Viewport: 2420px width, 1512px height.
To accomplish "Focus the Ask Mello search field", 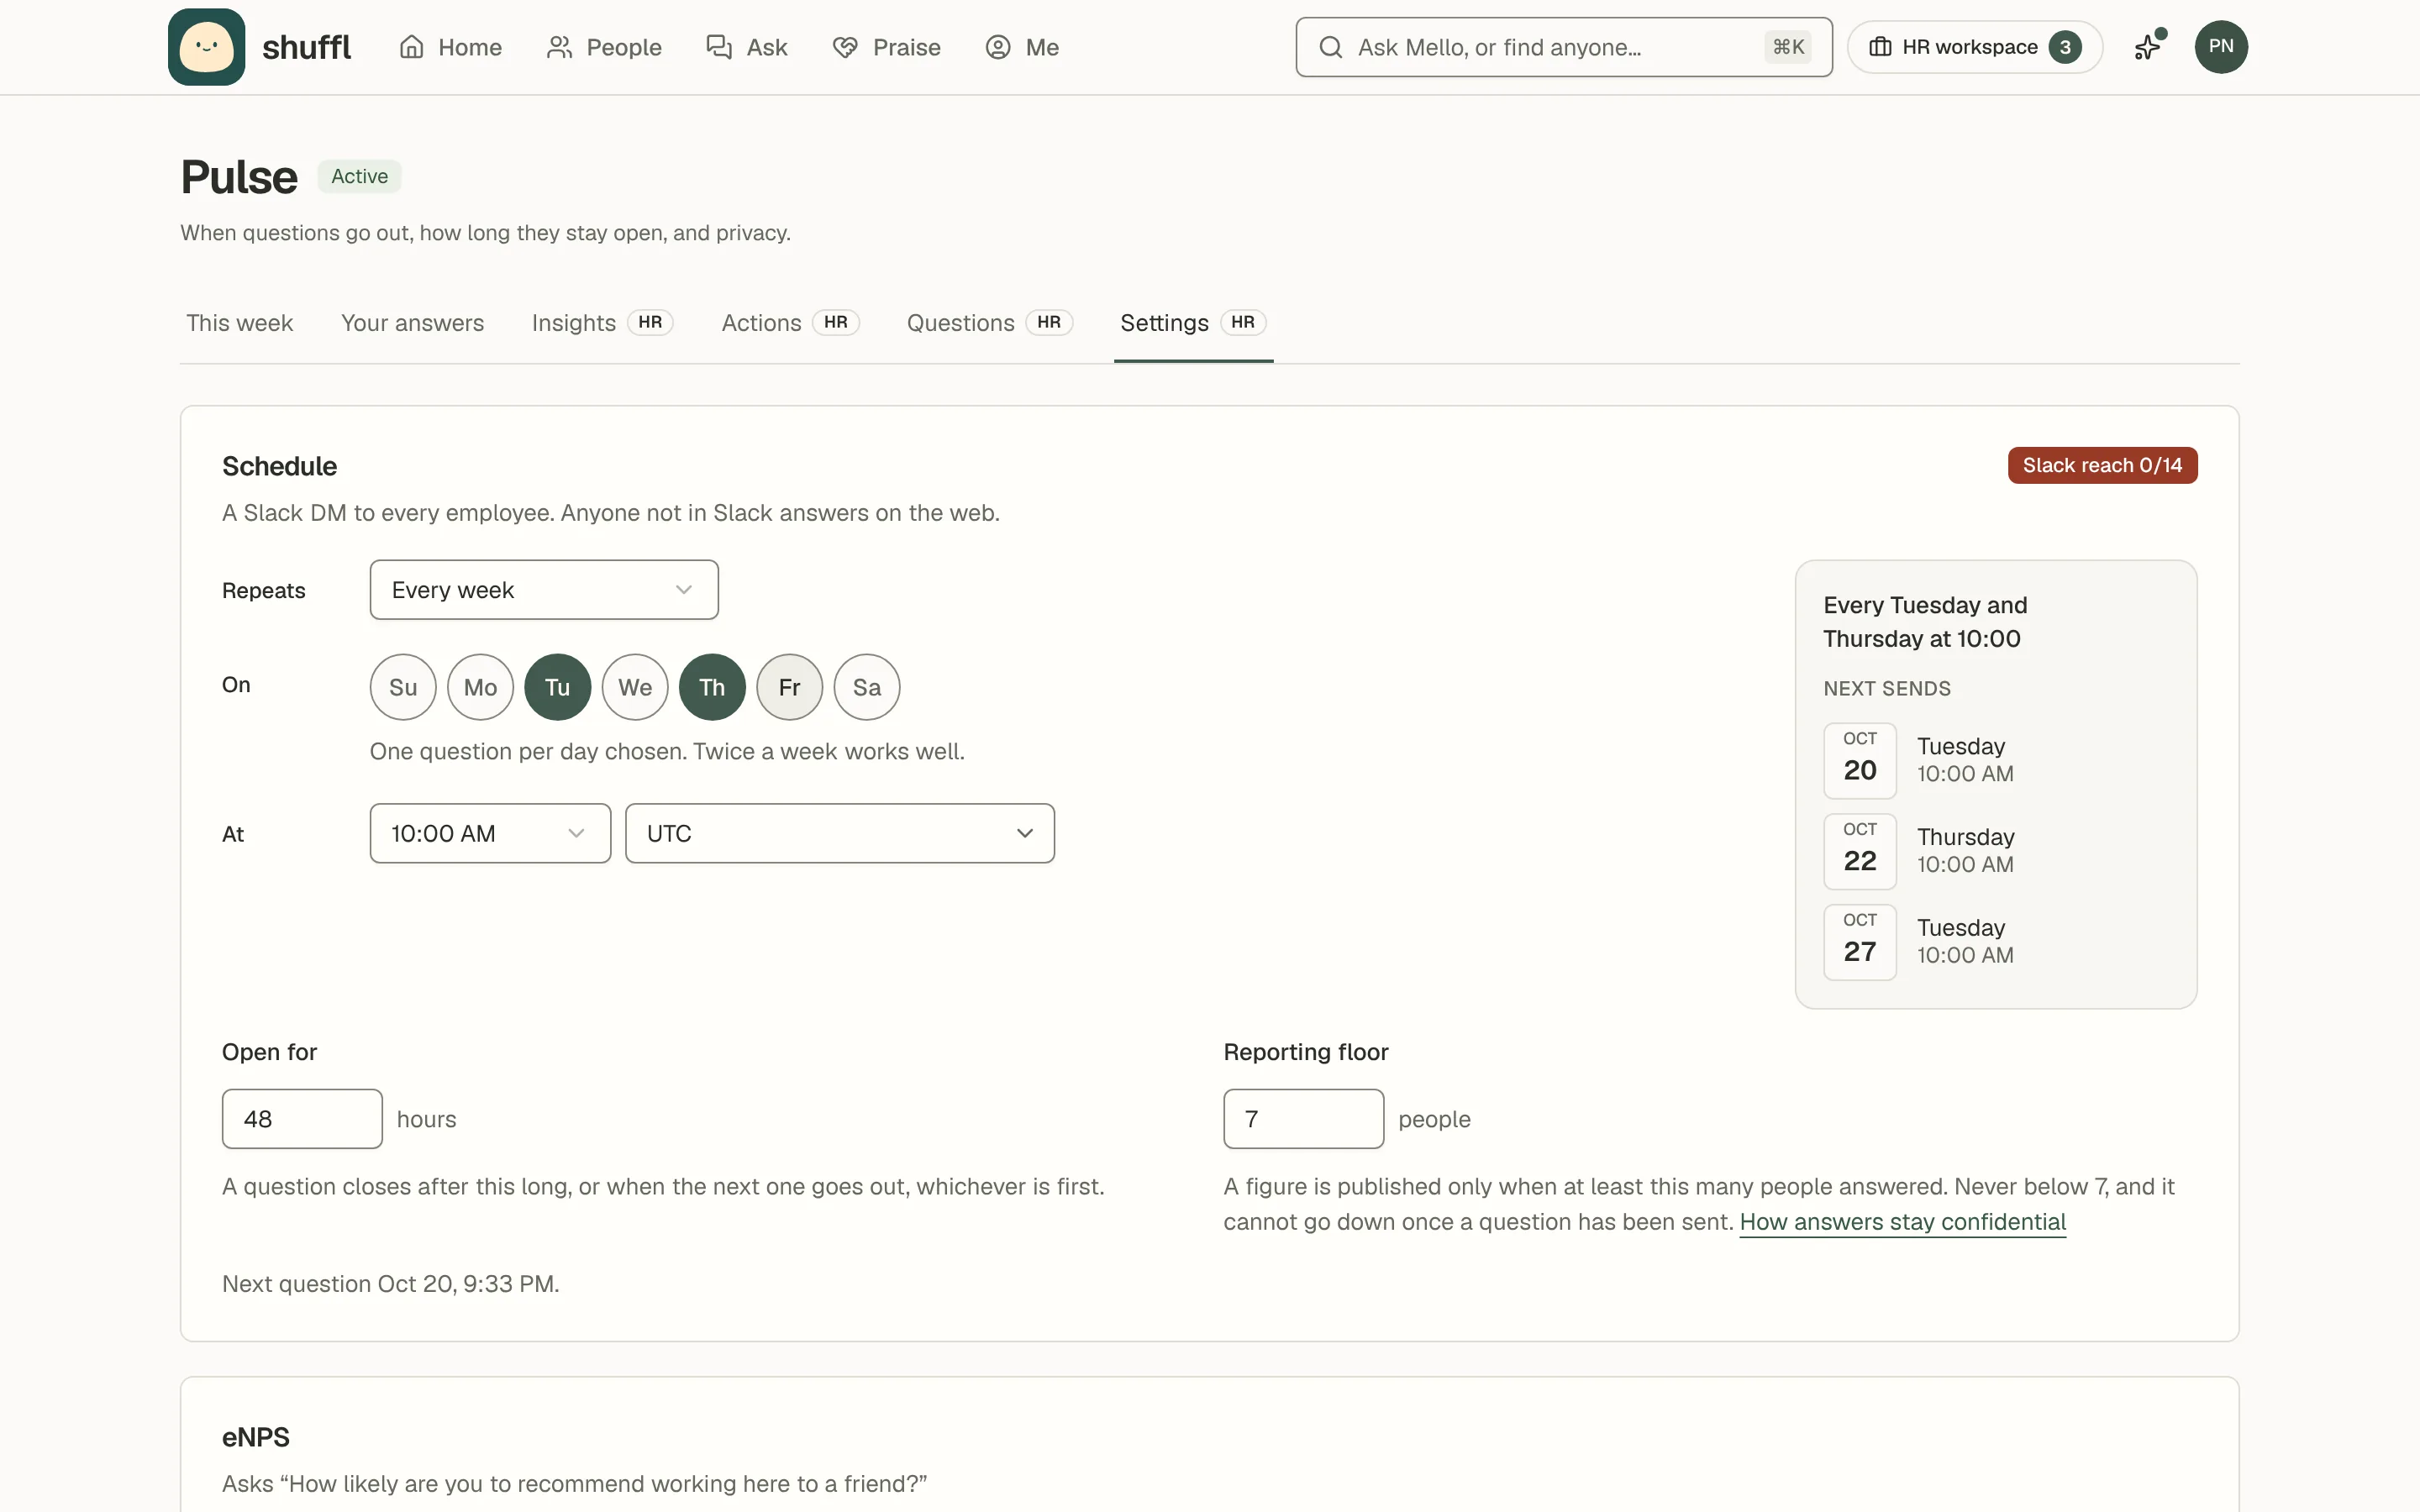I will (x=1564, y=47).
